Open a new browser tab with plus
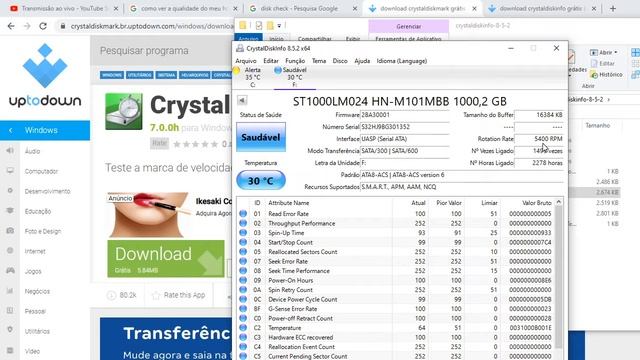Viewport: 640px width, 360px height. 613,9
